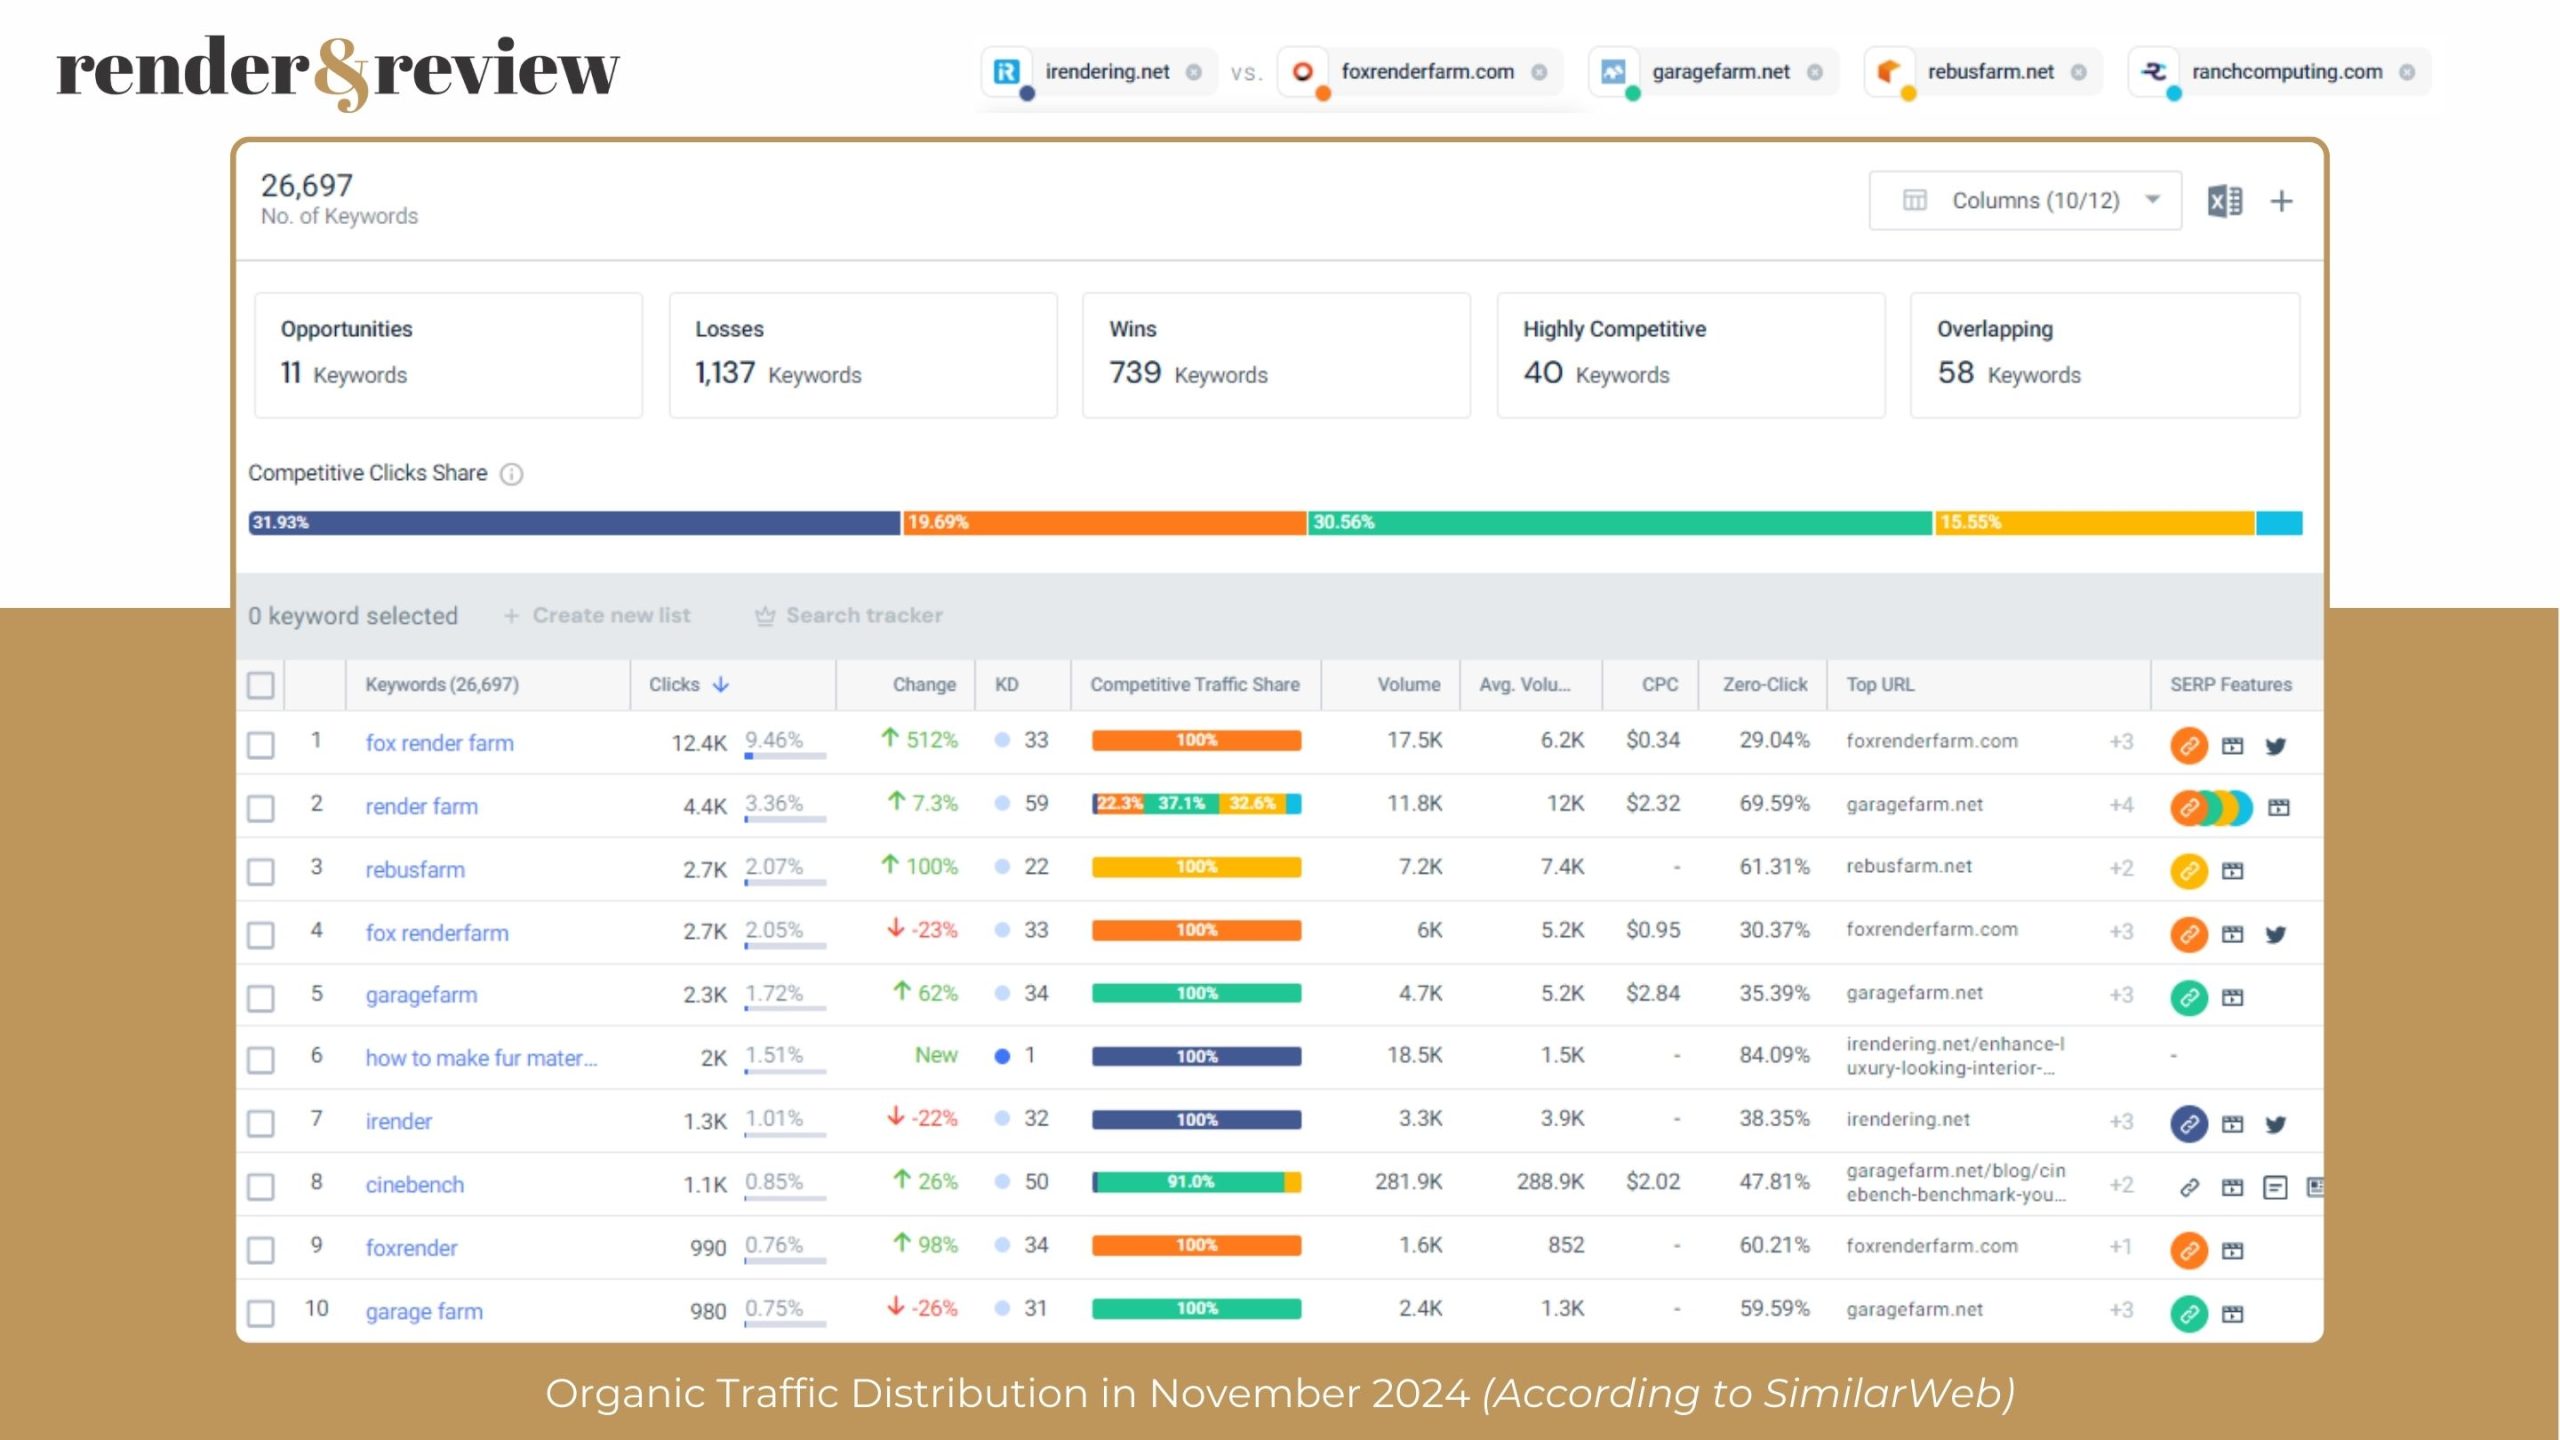The height and width of the screenshot is (1440, 2560).
Task: Open Columns (10/12) dropdown
Action: coord(2025,201)
